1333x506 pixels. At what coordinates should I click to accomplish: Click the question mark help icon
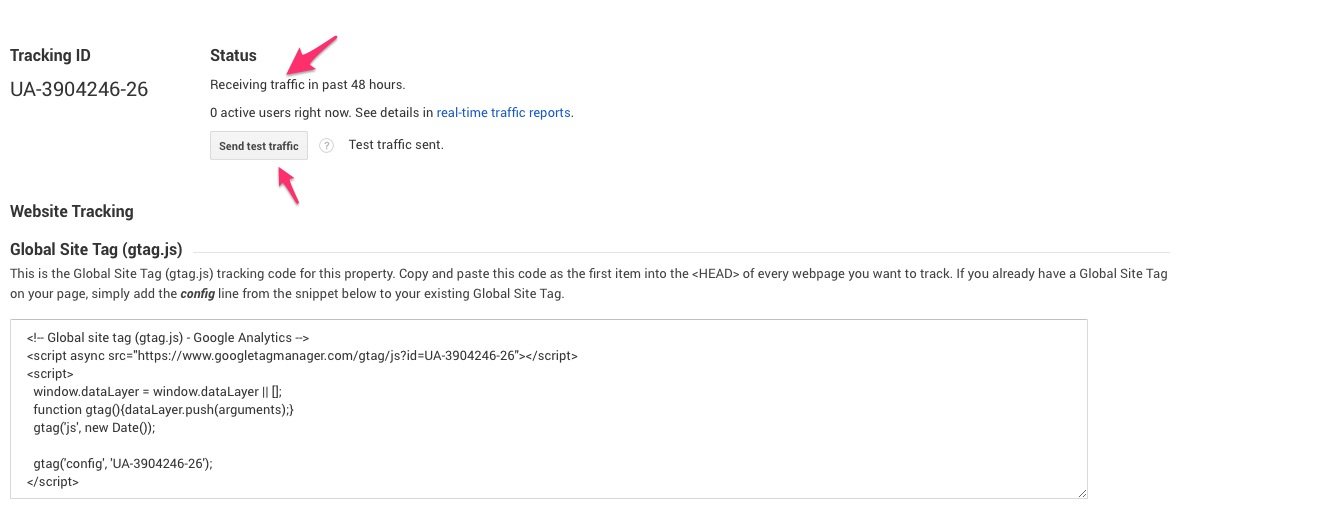click(x=326, y=146)
